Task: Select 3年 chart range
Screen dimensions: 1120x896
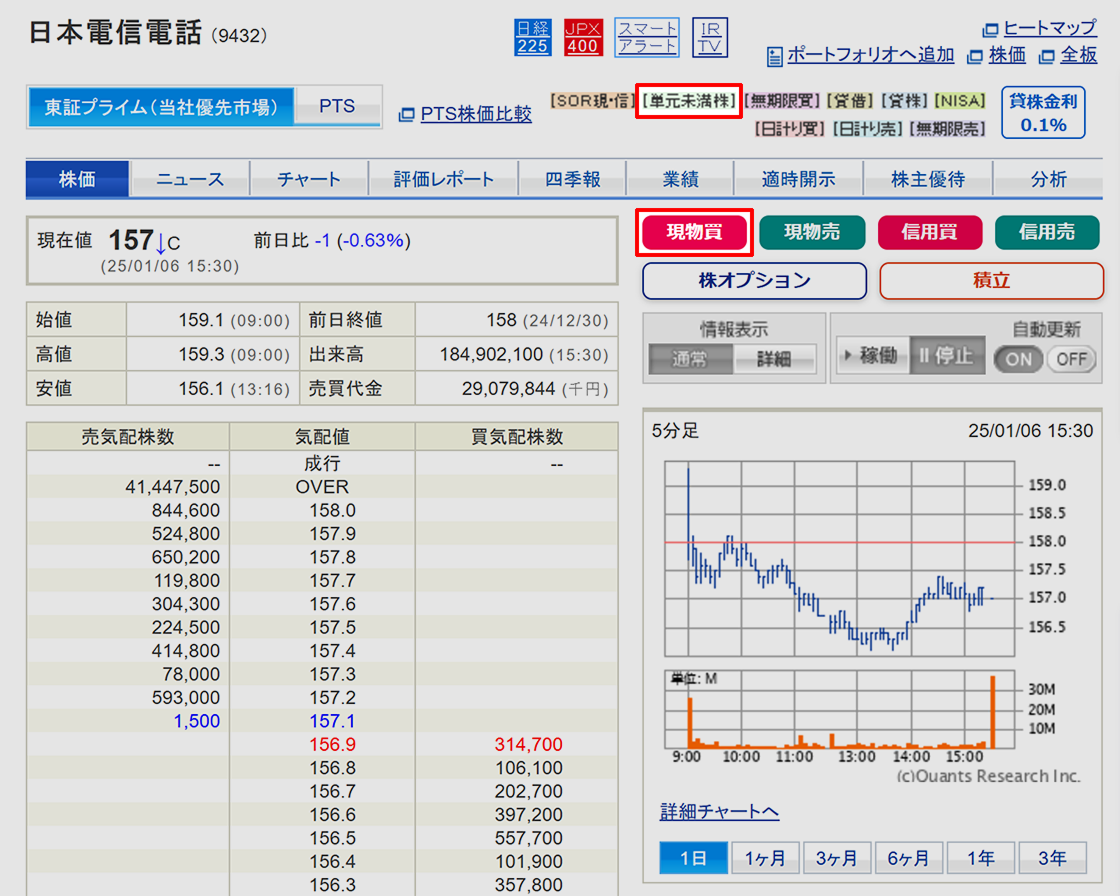Action: [1052, 857]
